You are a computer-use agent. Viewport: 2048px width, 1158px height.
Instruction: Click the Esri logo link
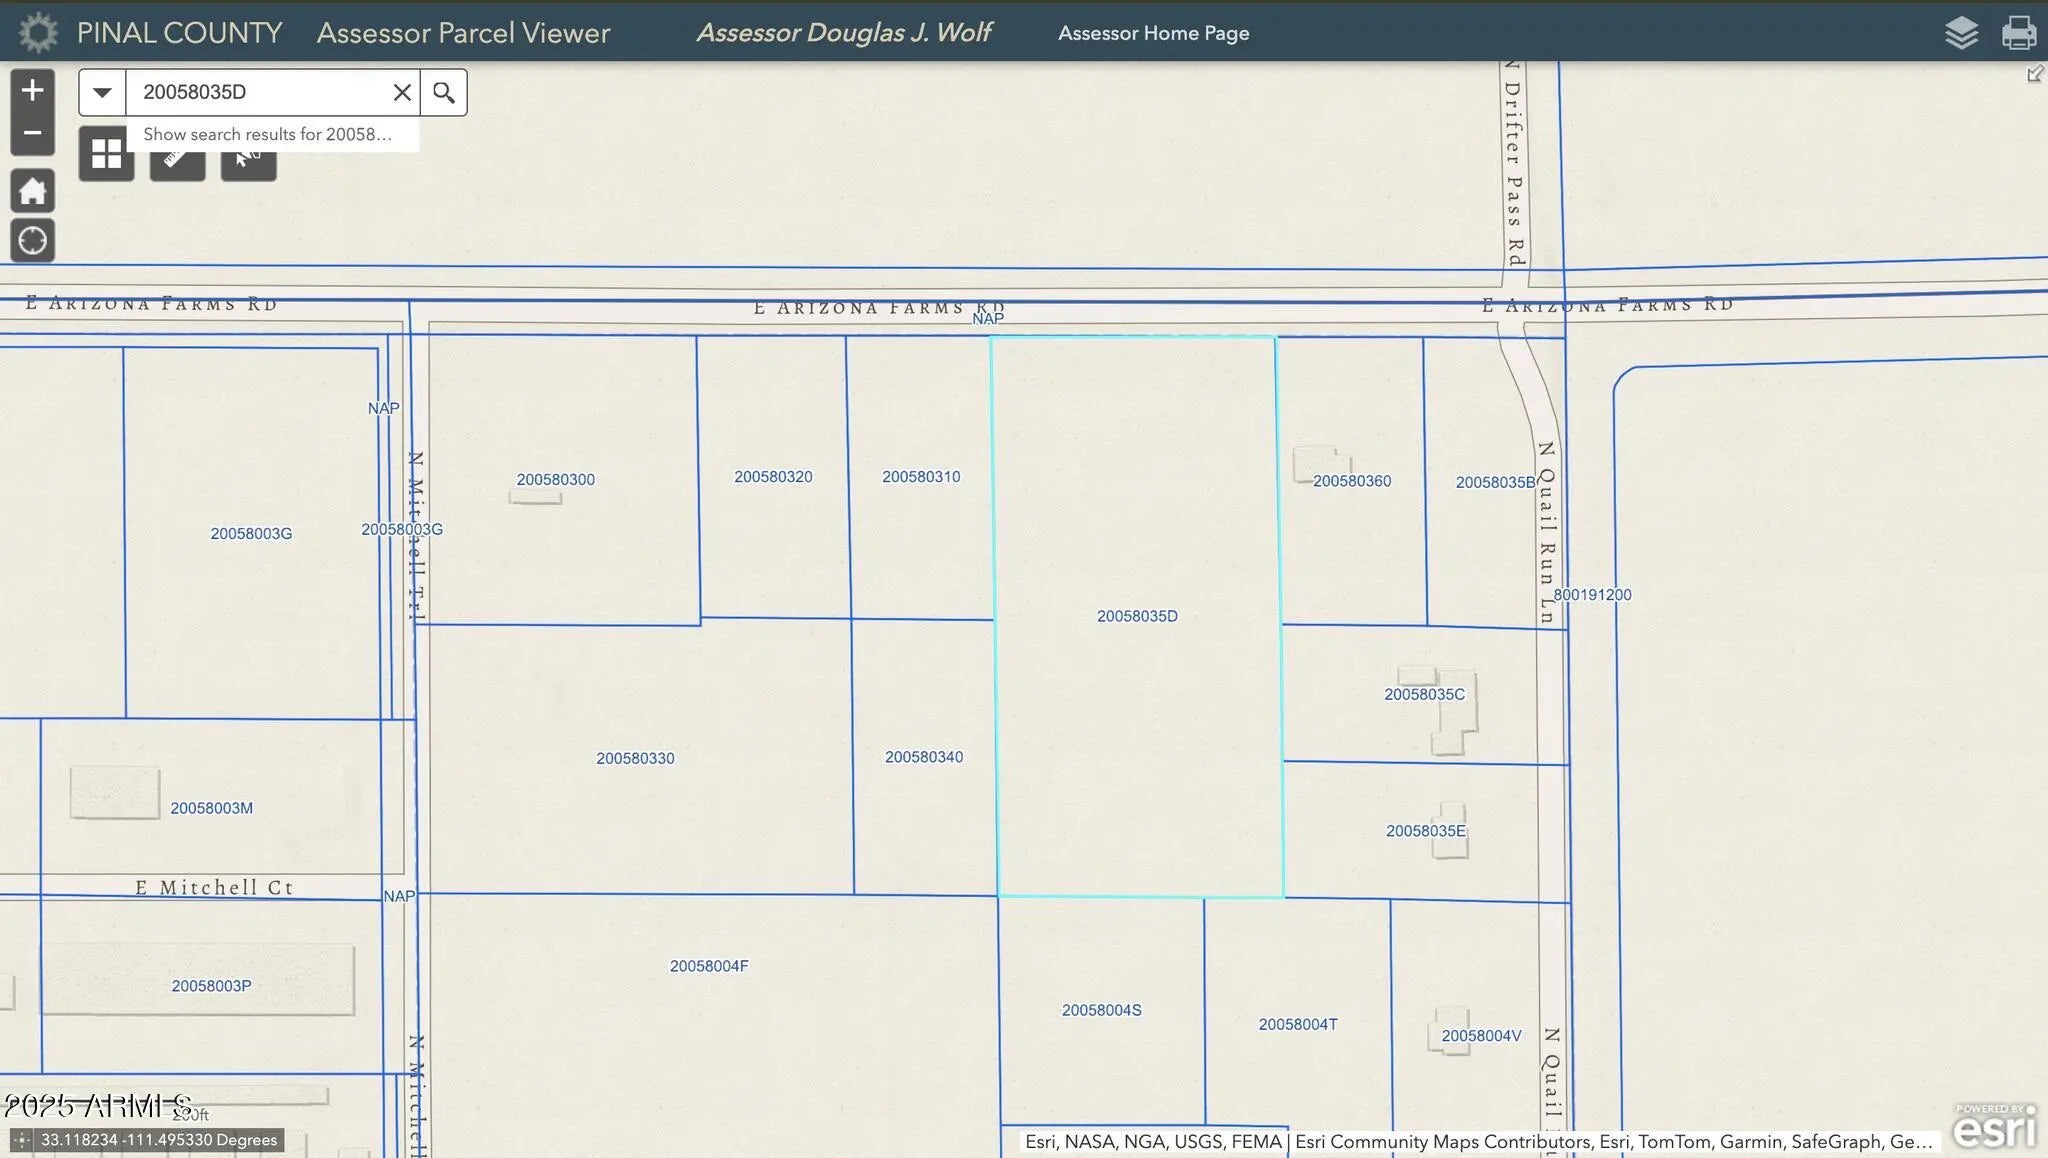pyautogui.click(x=1993, y=1128)
